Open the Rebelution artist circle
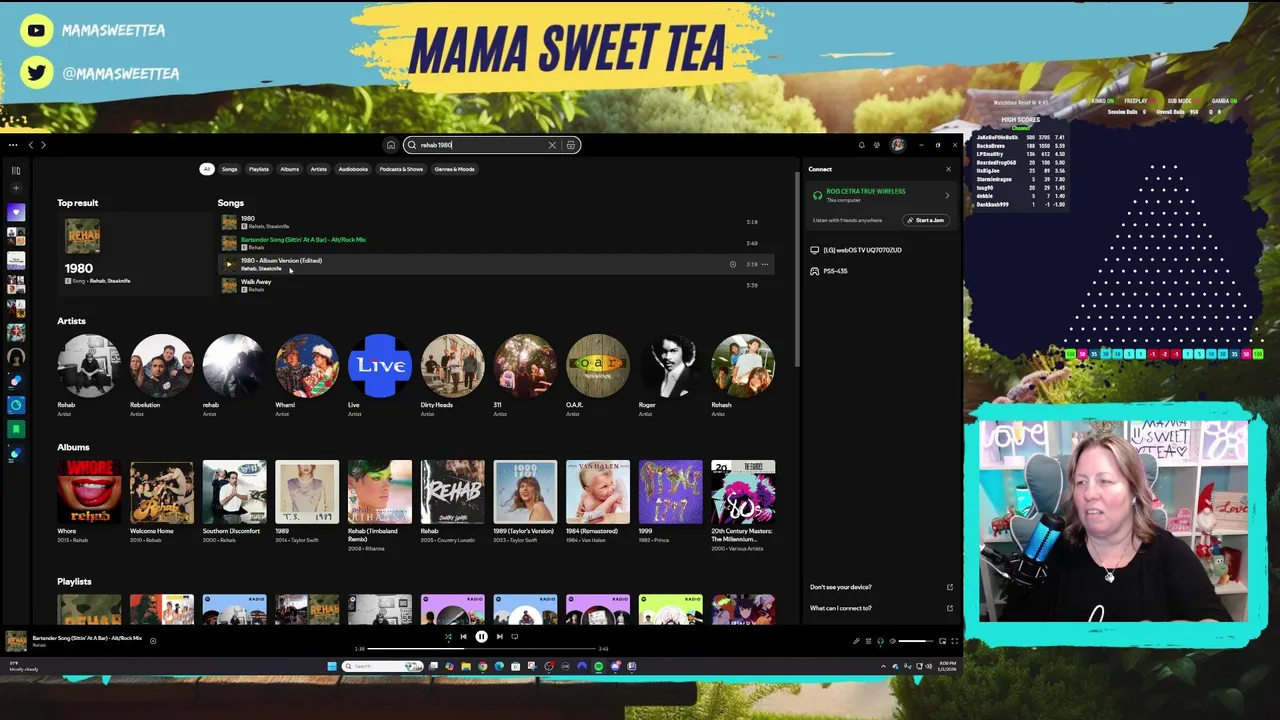The image size is (1280, 720). pos(161,365)
